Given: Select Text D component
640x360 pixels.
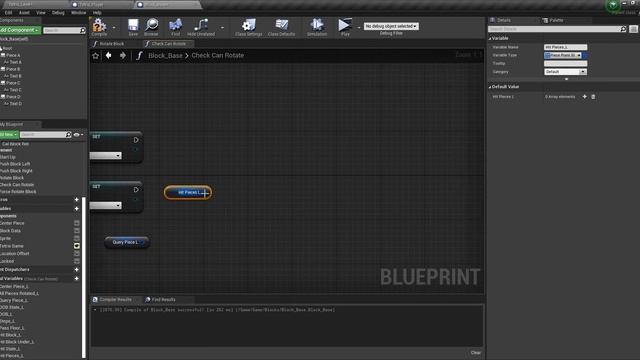Looking at the screenshot, I should [x=16, y=104].
